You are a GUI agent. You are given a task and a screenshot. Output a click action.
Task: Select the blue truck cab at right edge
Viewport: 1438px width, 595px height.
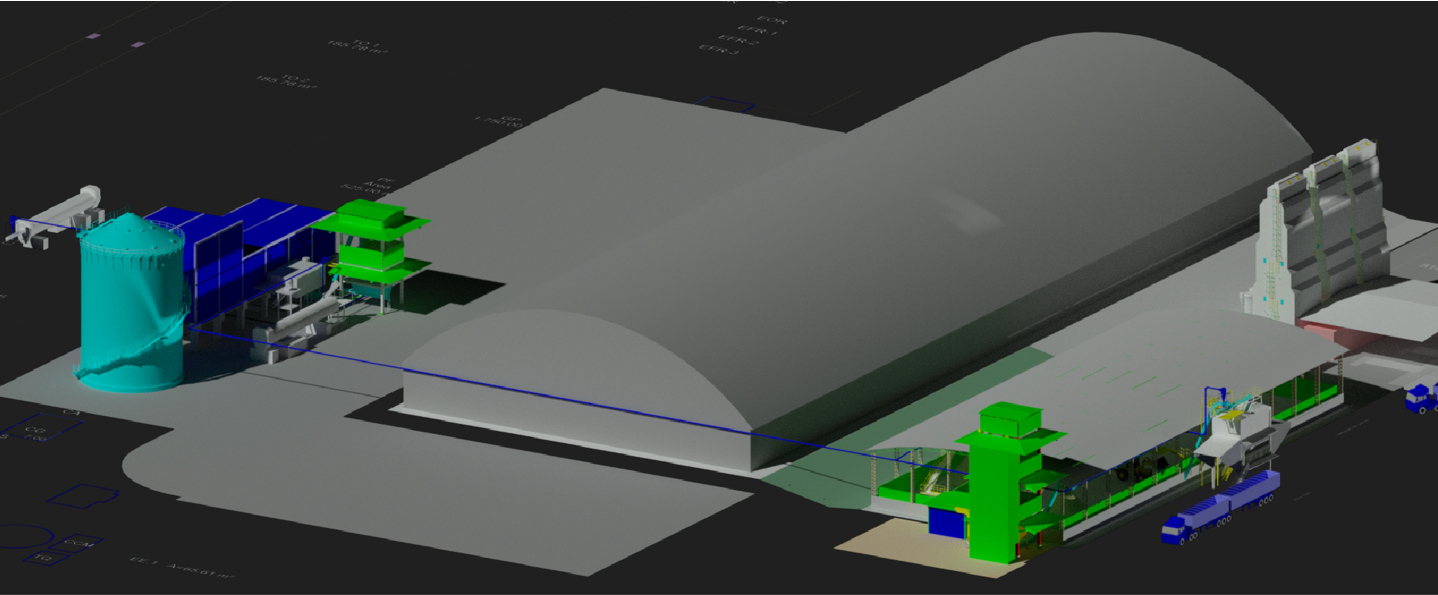pyautogui.click(x=1420, y=396)
